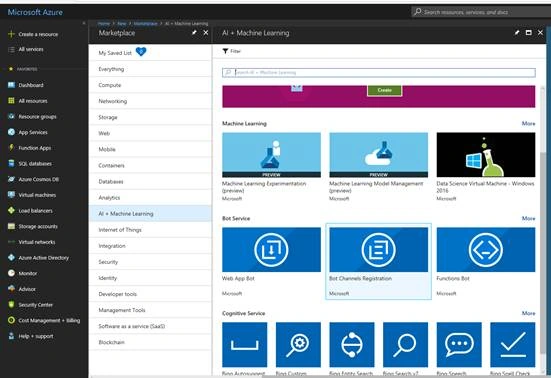The width and height of the screenshot is (551, 378).
Task: Select Networking category
Action: (150, 101)
